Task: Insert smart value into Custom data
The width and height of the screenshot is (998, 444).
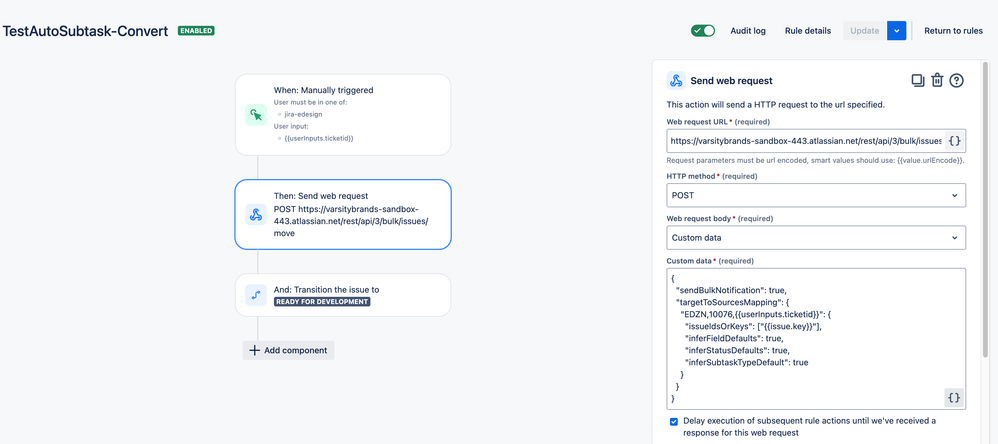Action: pyautogui.click(x=954, y=398)
